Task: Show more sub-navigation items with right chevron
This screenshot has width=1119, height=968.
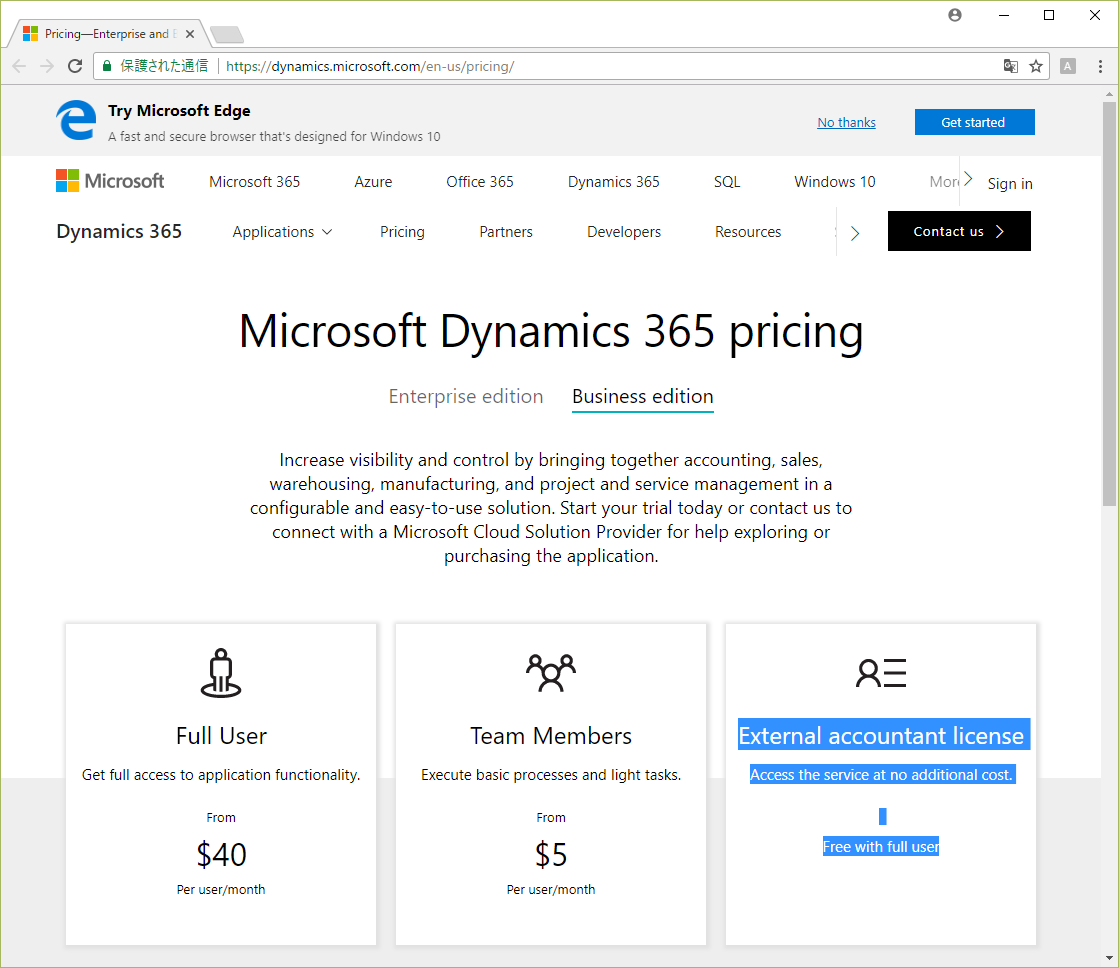Action: pyautogui.click(x=855, y=233)
